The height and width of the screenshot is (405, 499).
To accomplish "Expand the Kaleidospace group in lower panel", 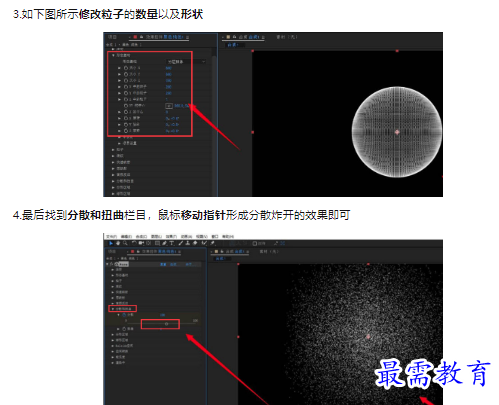I will (x=112, y=346).
